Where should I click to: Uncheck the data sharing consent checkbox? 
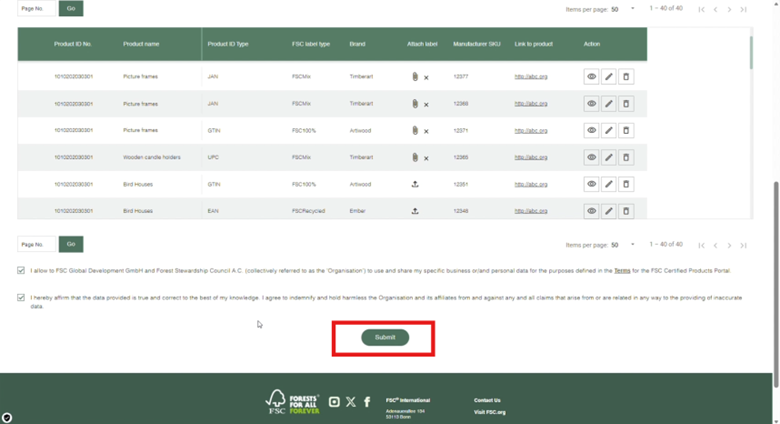click(21, 270)
